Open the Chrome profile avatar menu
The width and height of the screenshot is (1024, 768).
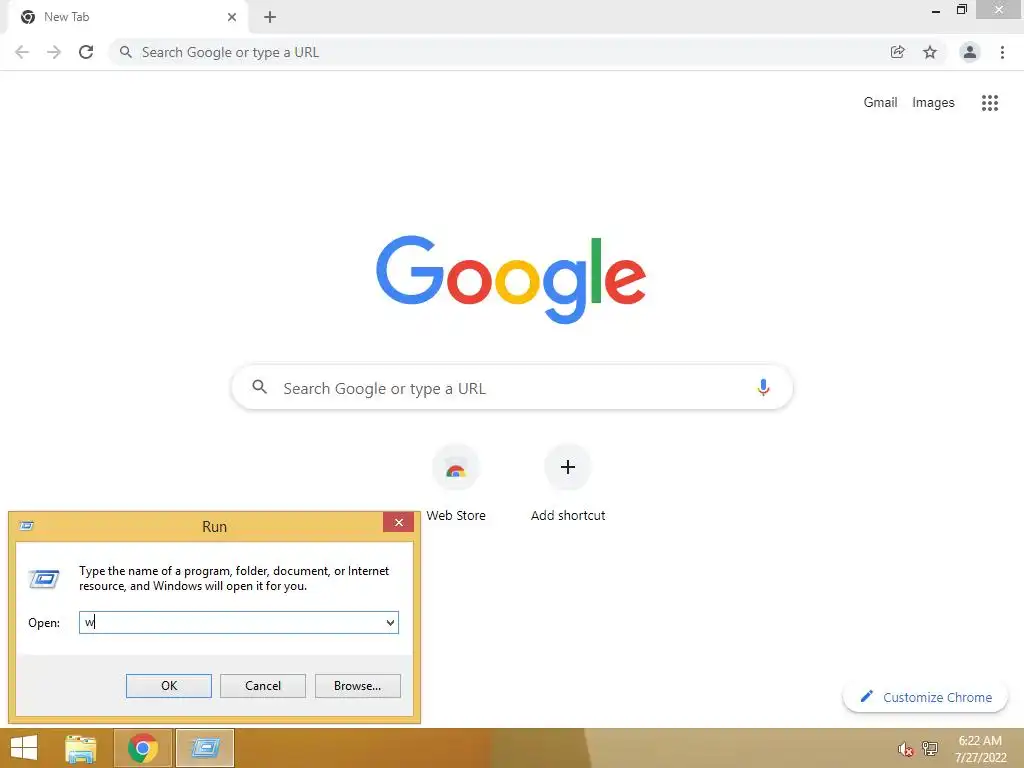point(970,52)
